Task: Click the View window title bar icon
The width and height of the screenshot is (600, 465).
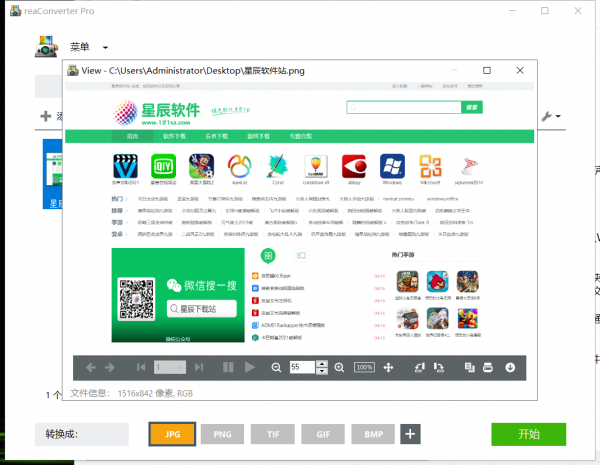Action: pos(73,70)
